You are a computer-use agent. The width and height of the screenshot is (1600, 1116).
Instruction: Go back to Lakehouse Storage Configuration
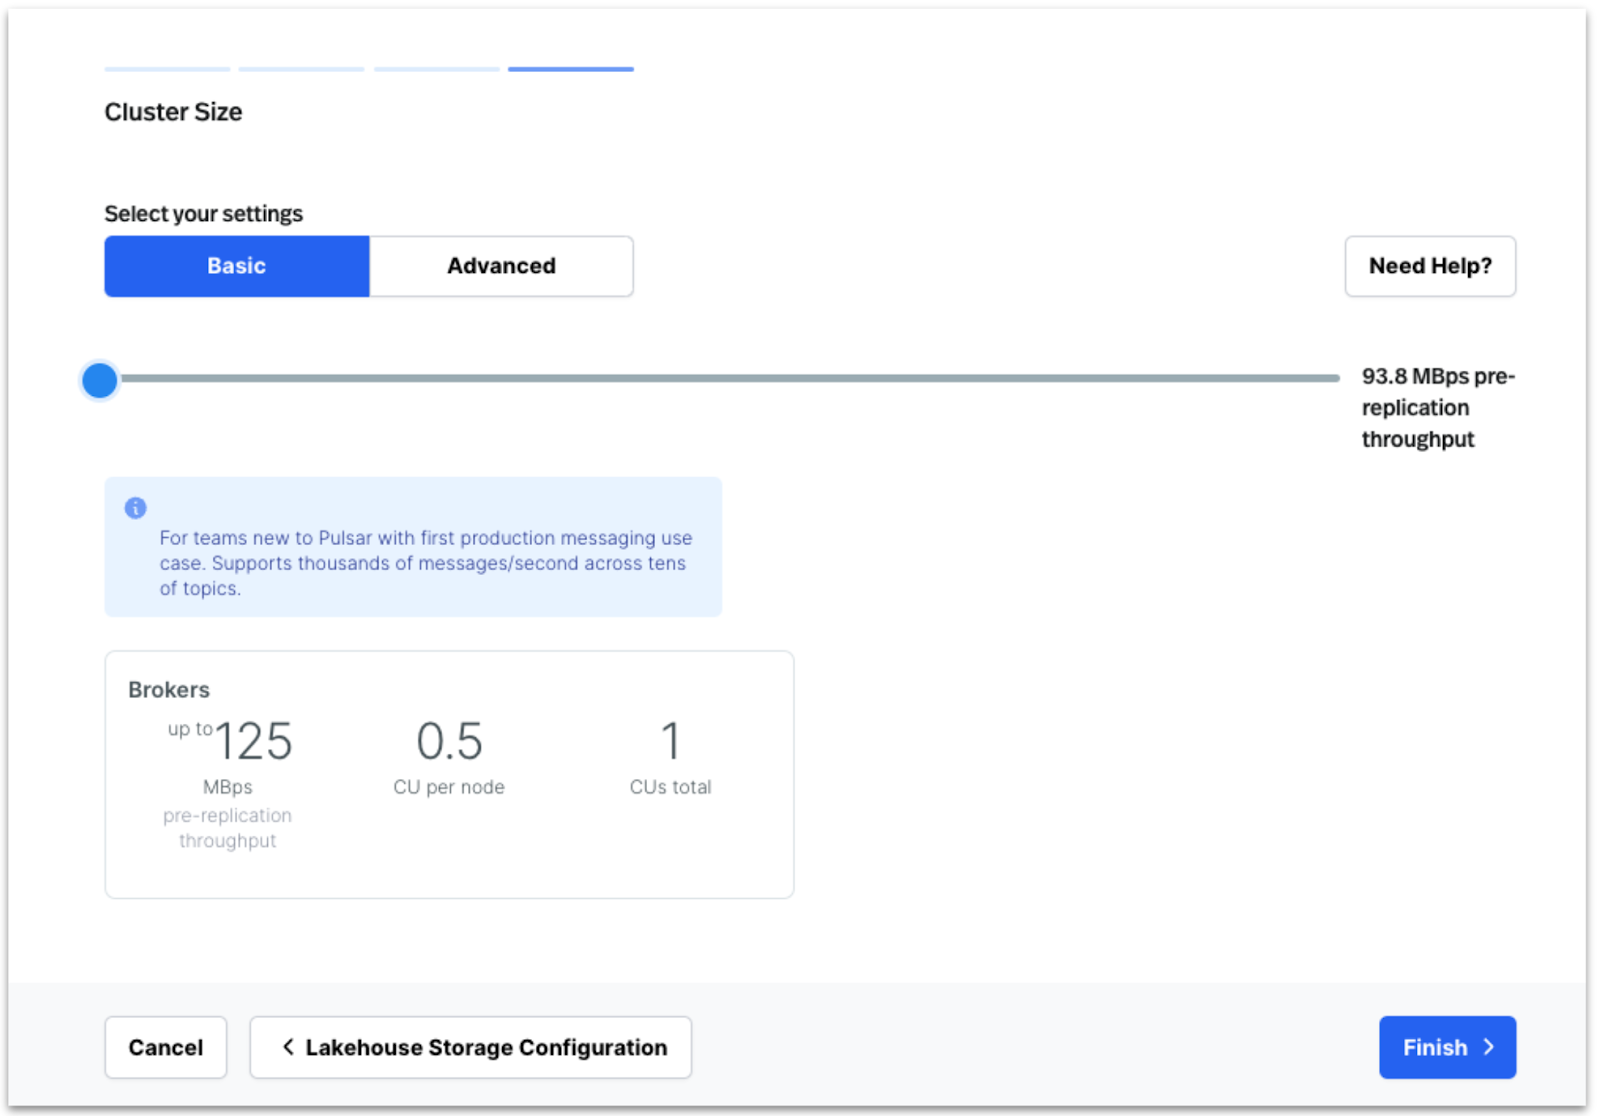[x=470, y=1047]
